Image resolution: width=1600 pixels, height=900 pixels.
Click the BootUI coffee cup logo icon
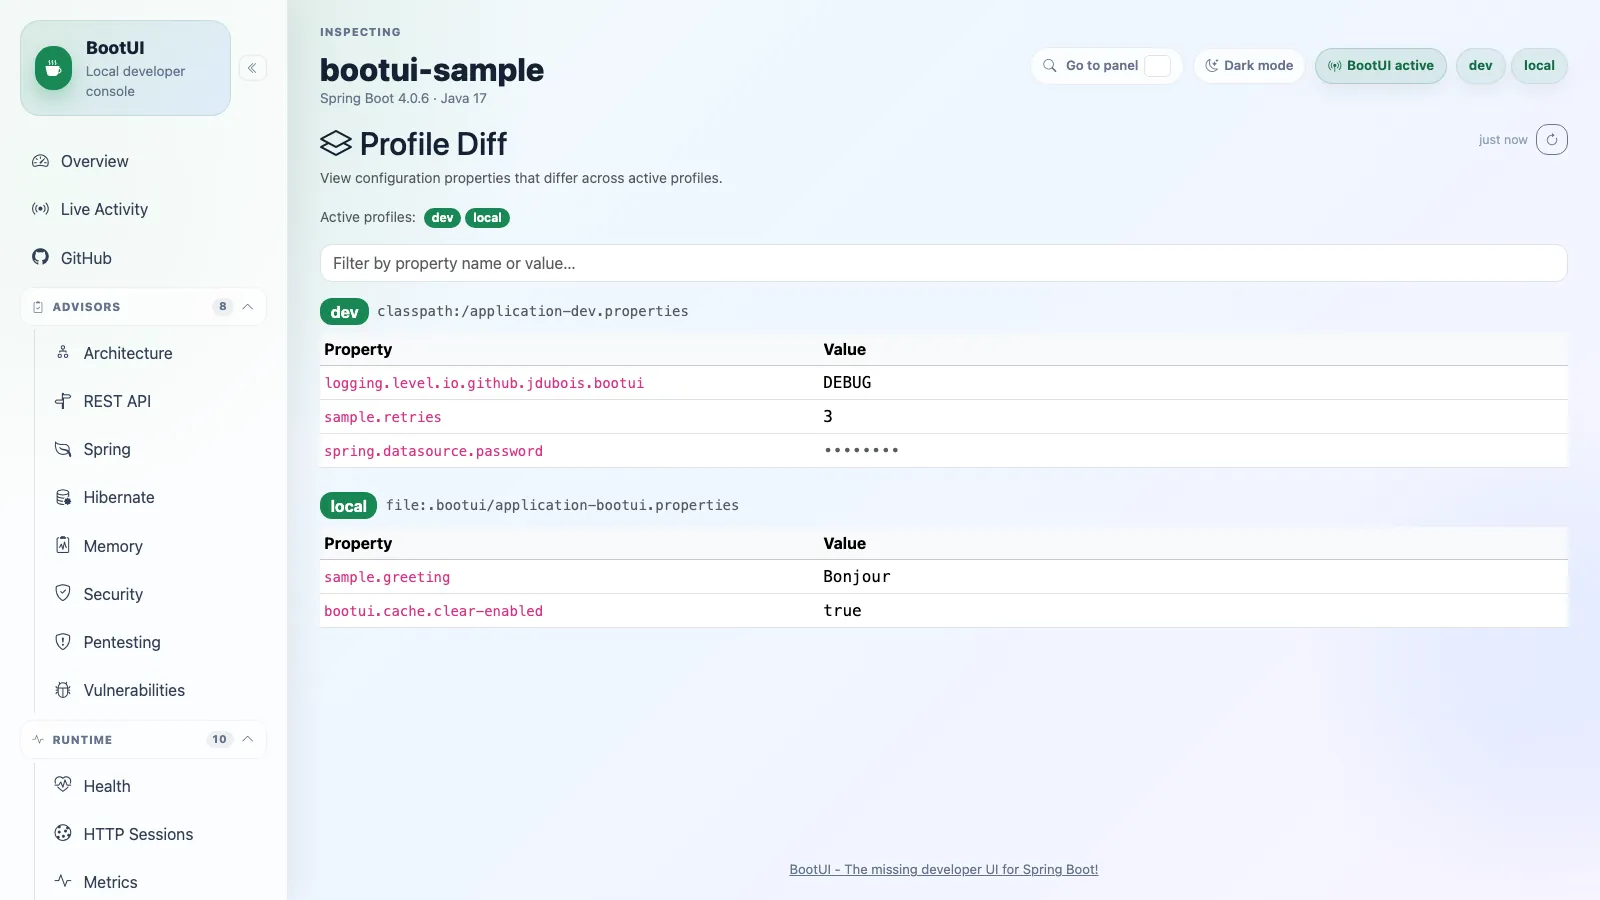coord(54,68)
